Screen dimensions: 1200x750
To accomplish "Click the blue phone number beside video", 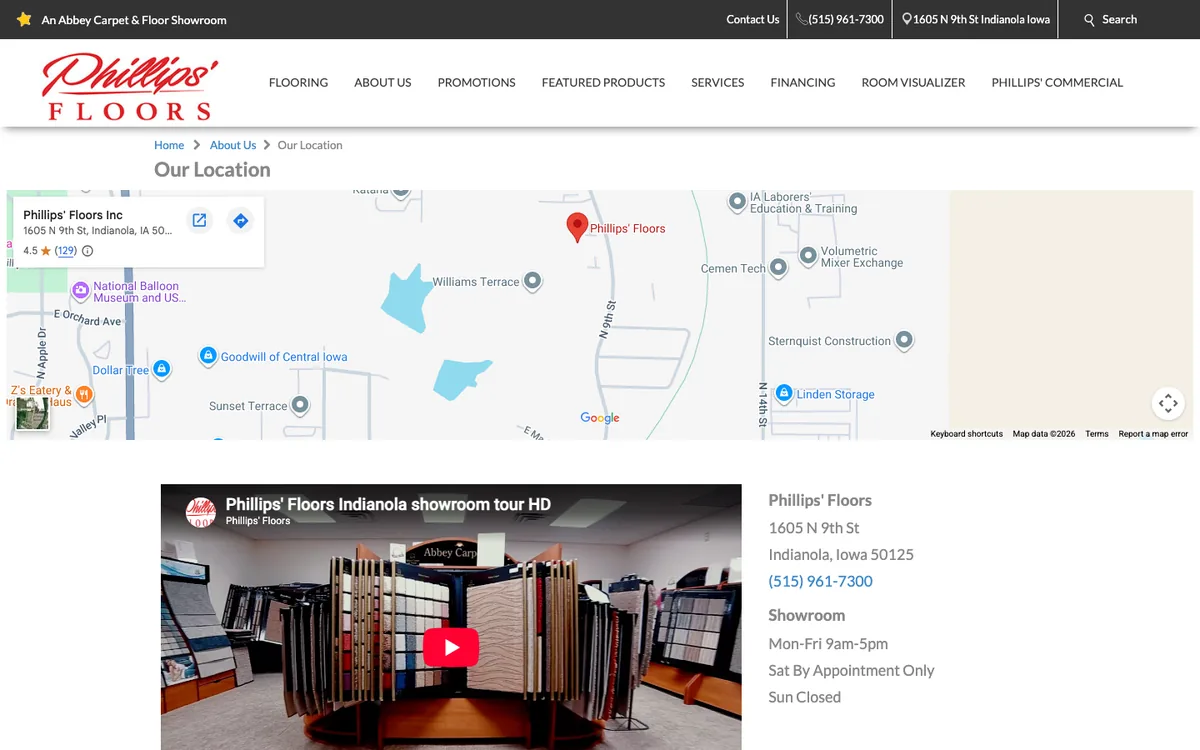I will tap(820, 581).
